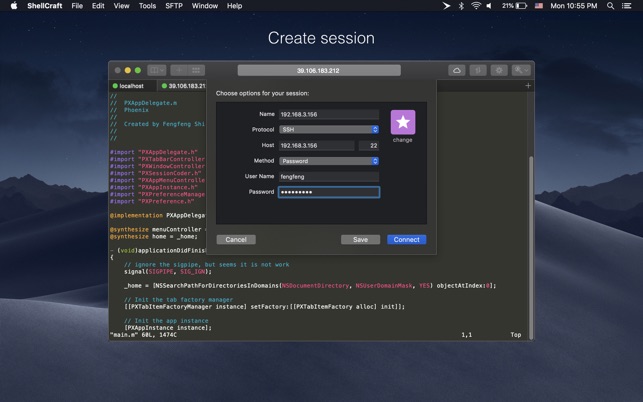Screen dimensions: 643x402
Task: Click the volume icon in the menu bar
Action: pos(489,6)
